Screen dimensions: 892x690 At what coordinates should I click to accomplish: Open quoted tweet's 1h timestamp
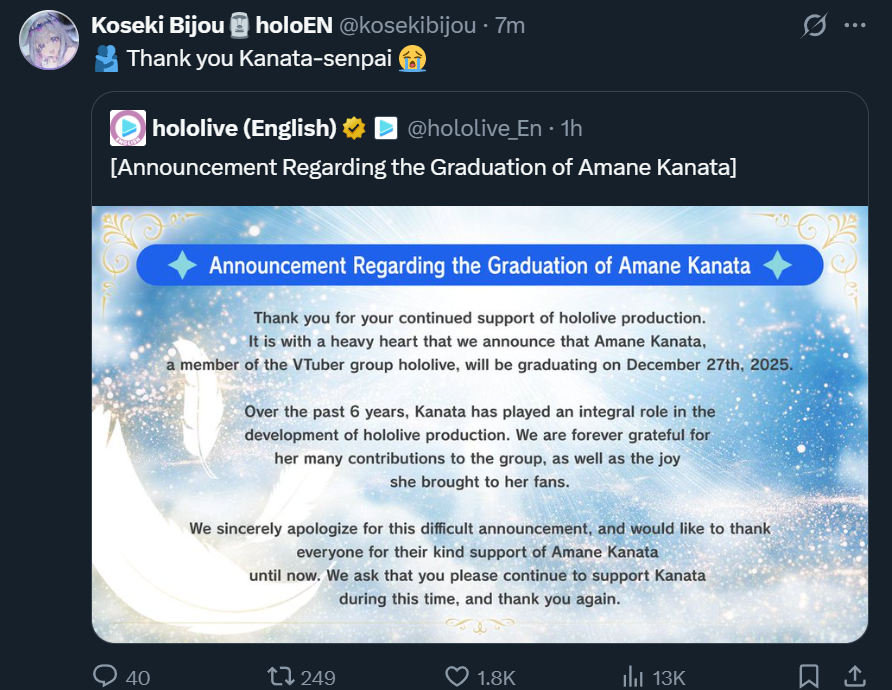(572, 129)
